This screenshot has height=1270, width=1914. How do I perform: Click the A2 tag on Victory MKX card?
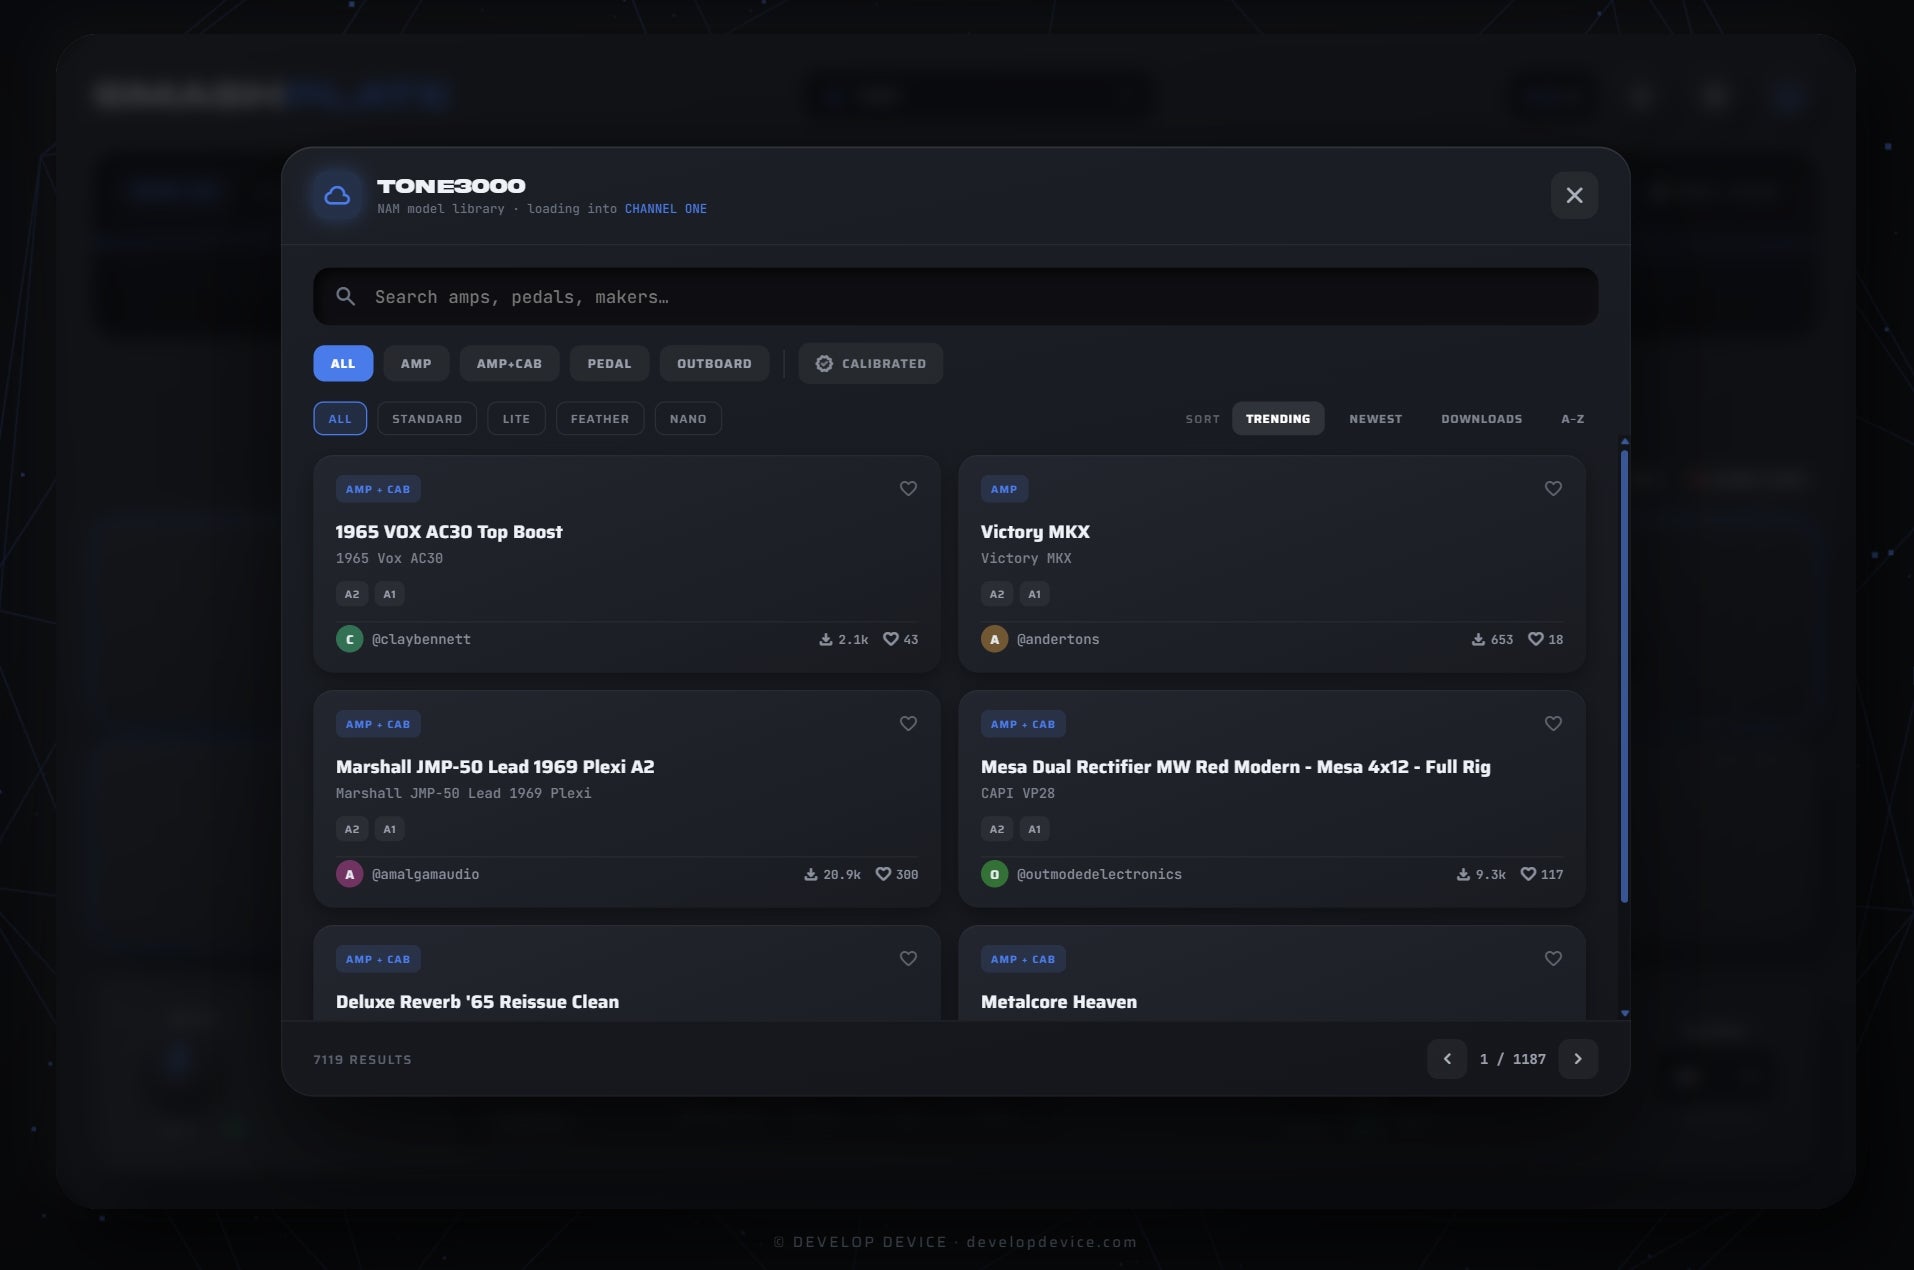pos(997,594)
